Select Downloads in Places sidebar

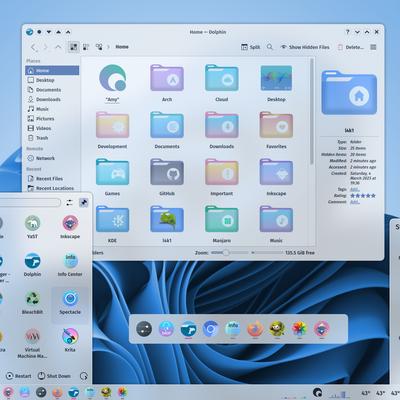52,99
